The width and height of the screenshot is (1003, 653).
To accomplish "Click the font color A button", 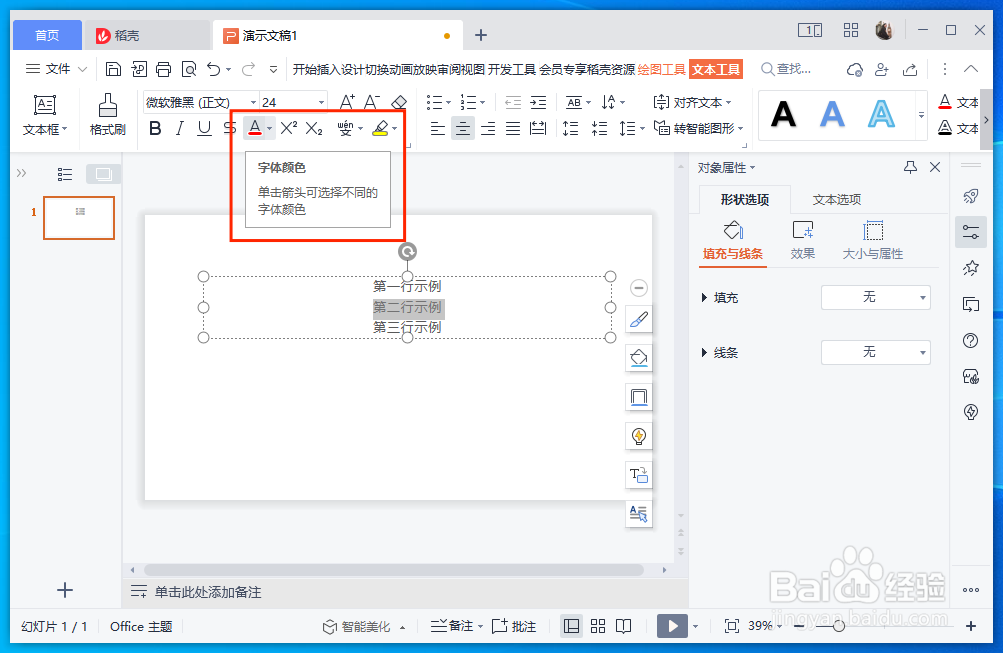I will tap(255, 128).
